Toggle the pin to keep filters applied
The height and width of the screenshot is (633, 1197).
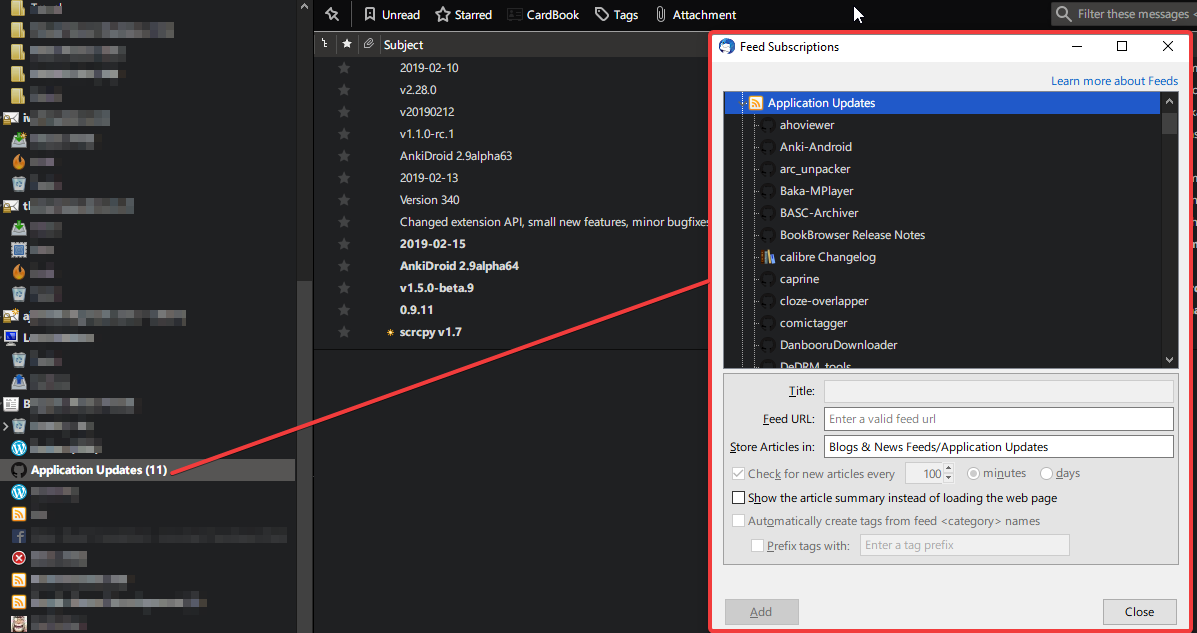coord(331,15)
